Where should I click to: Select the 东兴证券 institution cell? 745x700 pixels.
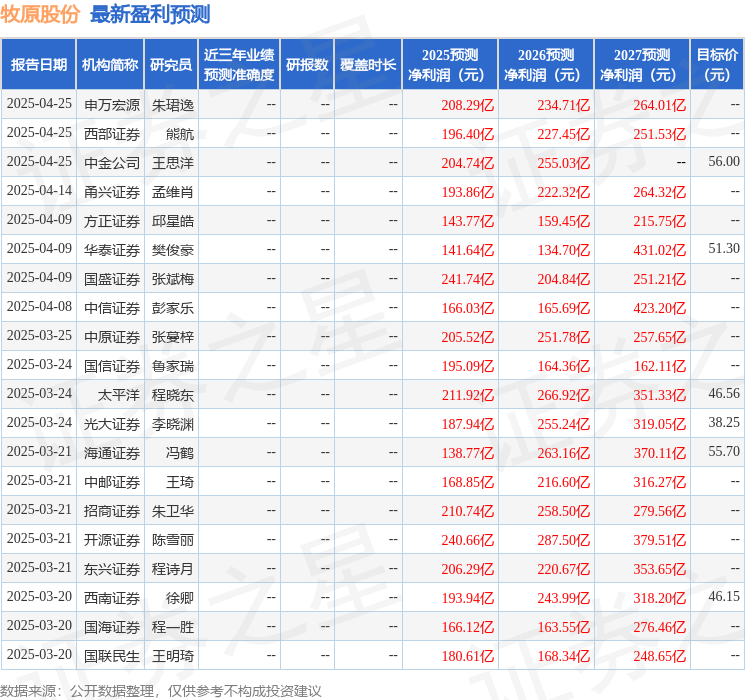tap(112, 569)
